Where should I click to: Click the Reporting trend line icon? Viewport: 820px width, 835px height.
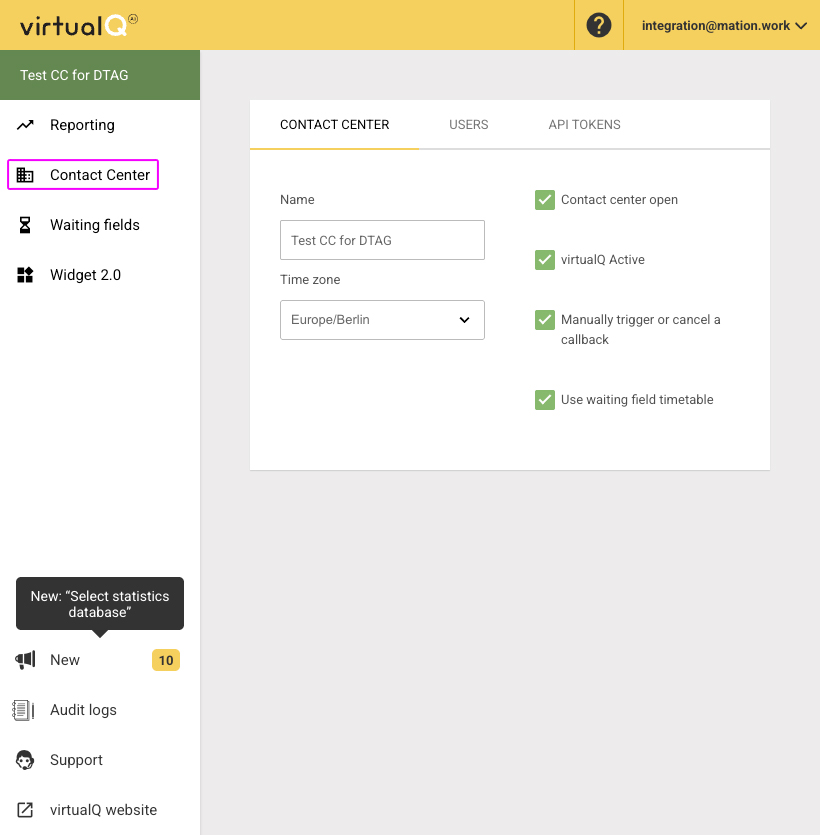pyautogui.click(x=25, y=125)
